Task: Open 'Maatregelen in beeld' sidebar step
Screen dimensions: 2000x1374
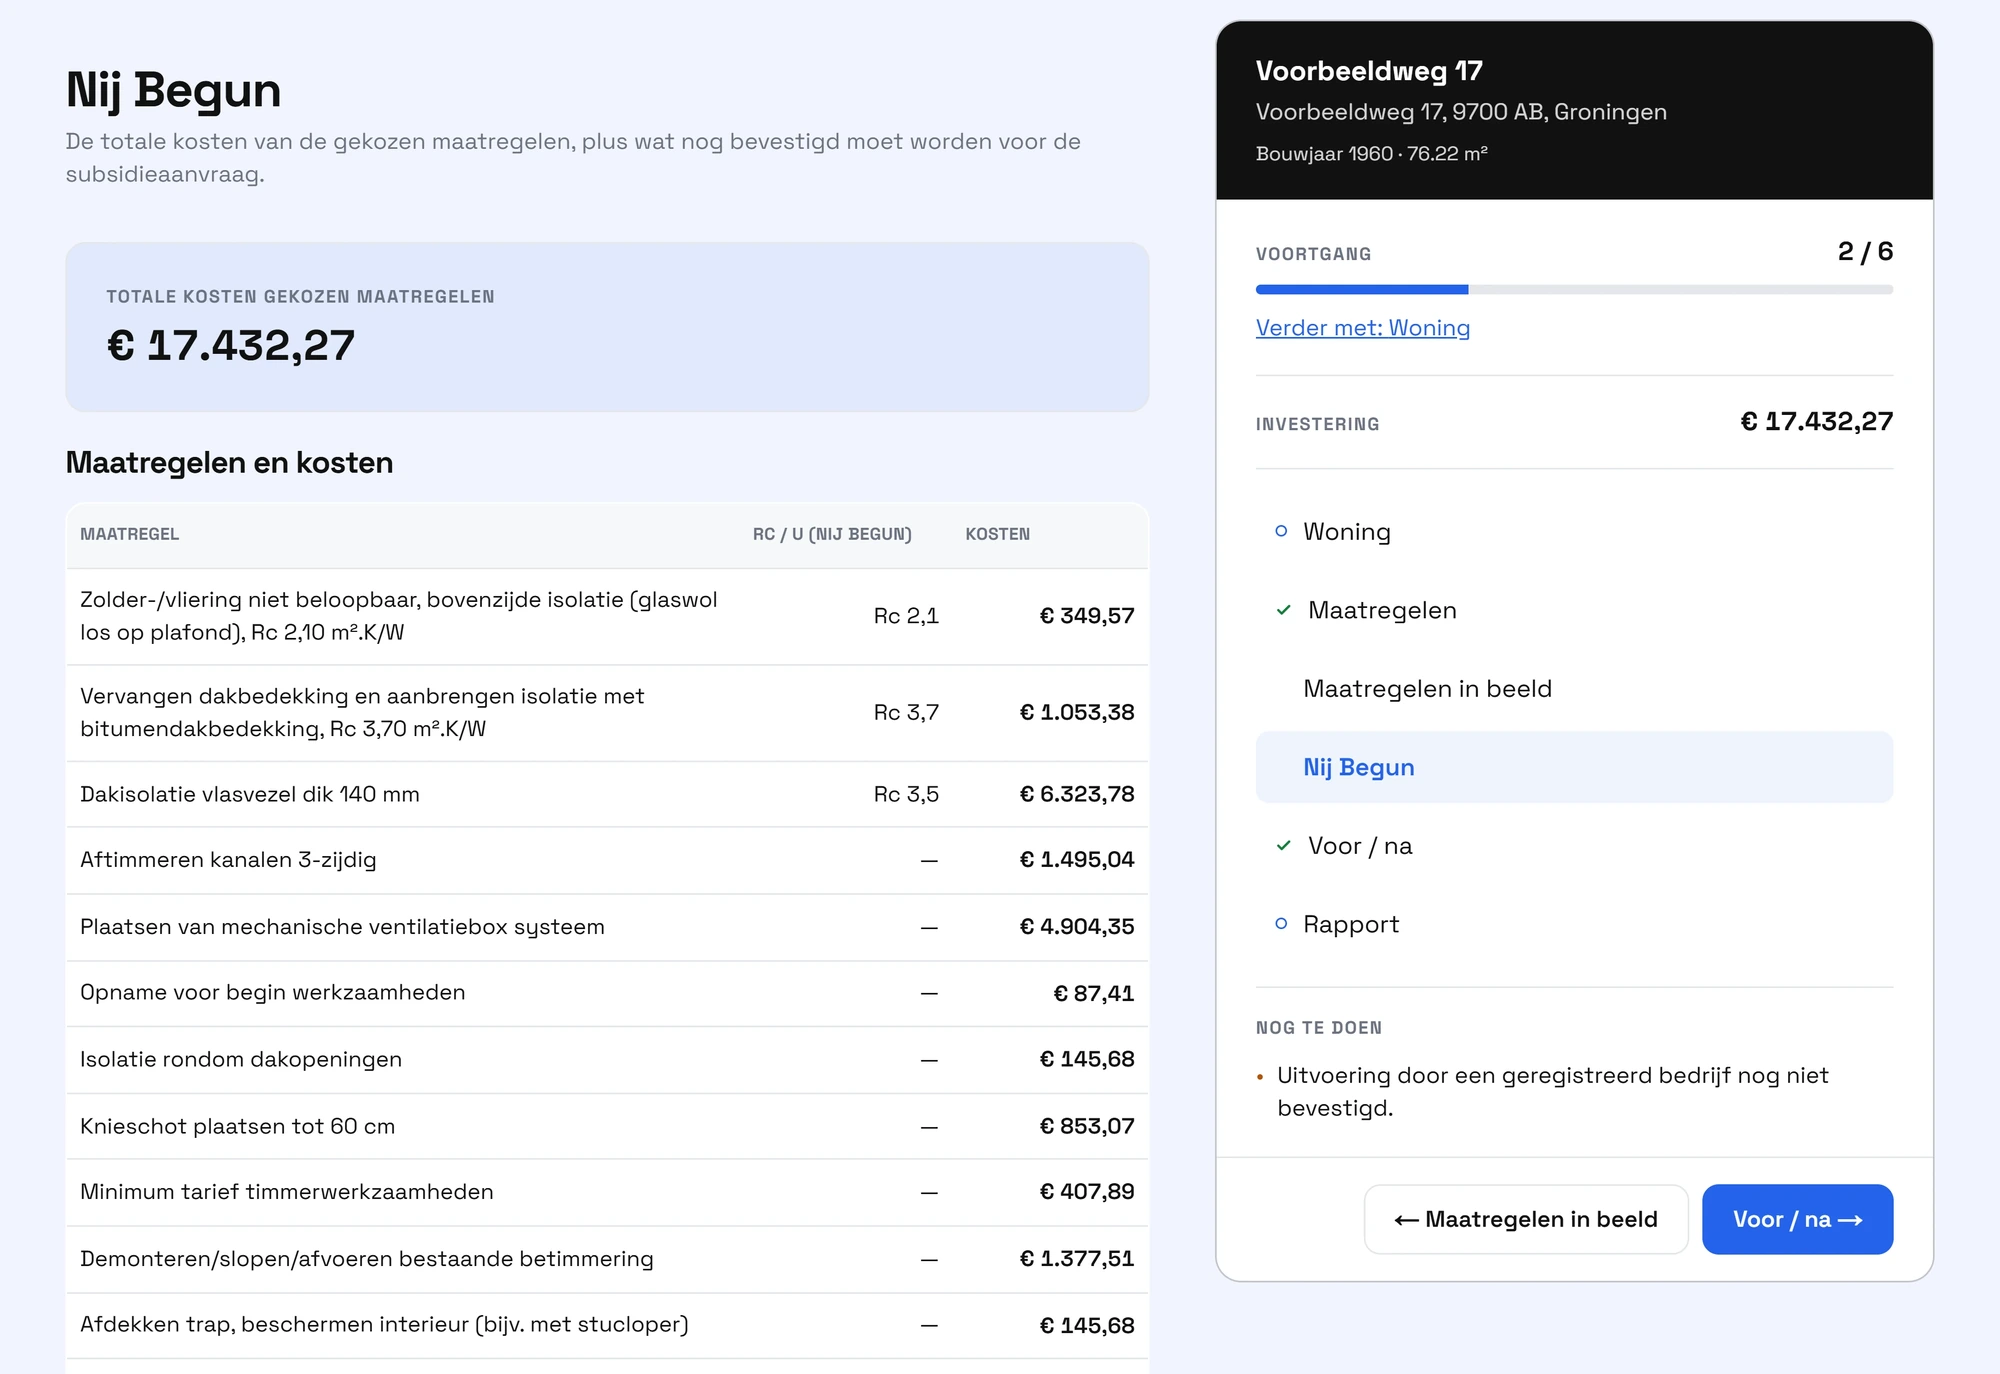Action: pos(1574,689)
